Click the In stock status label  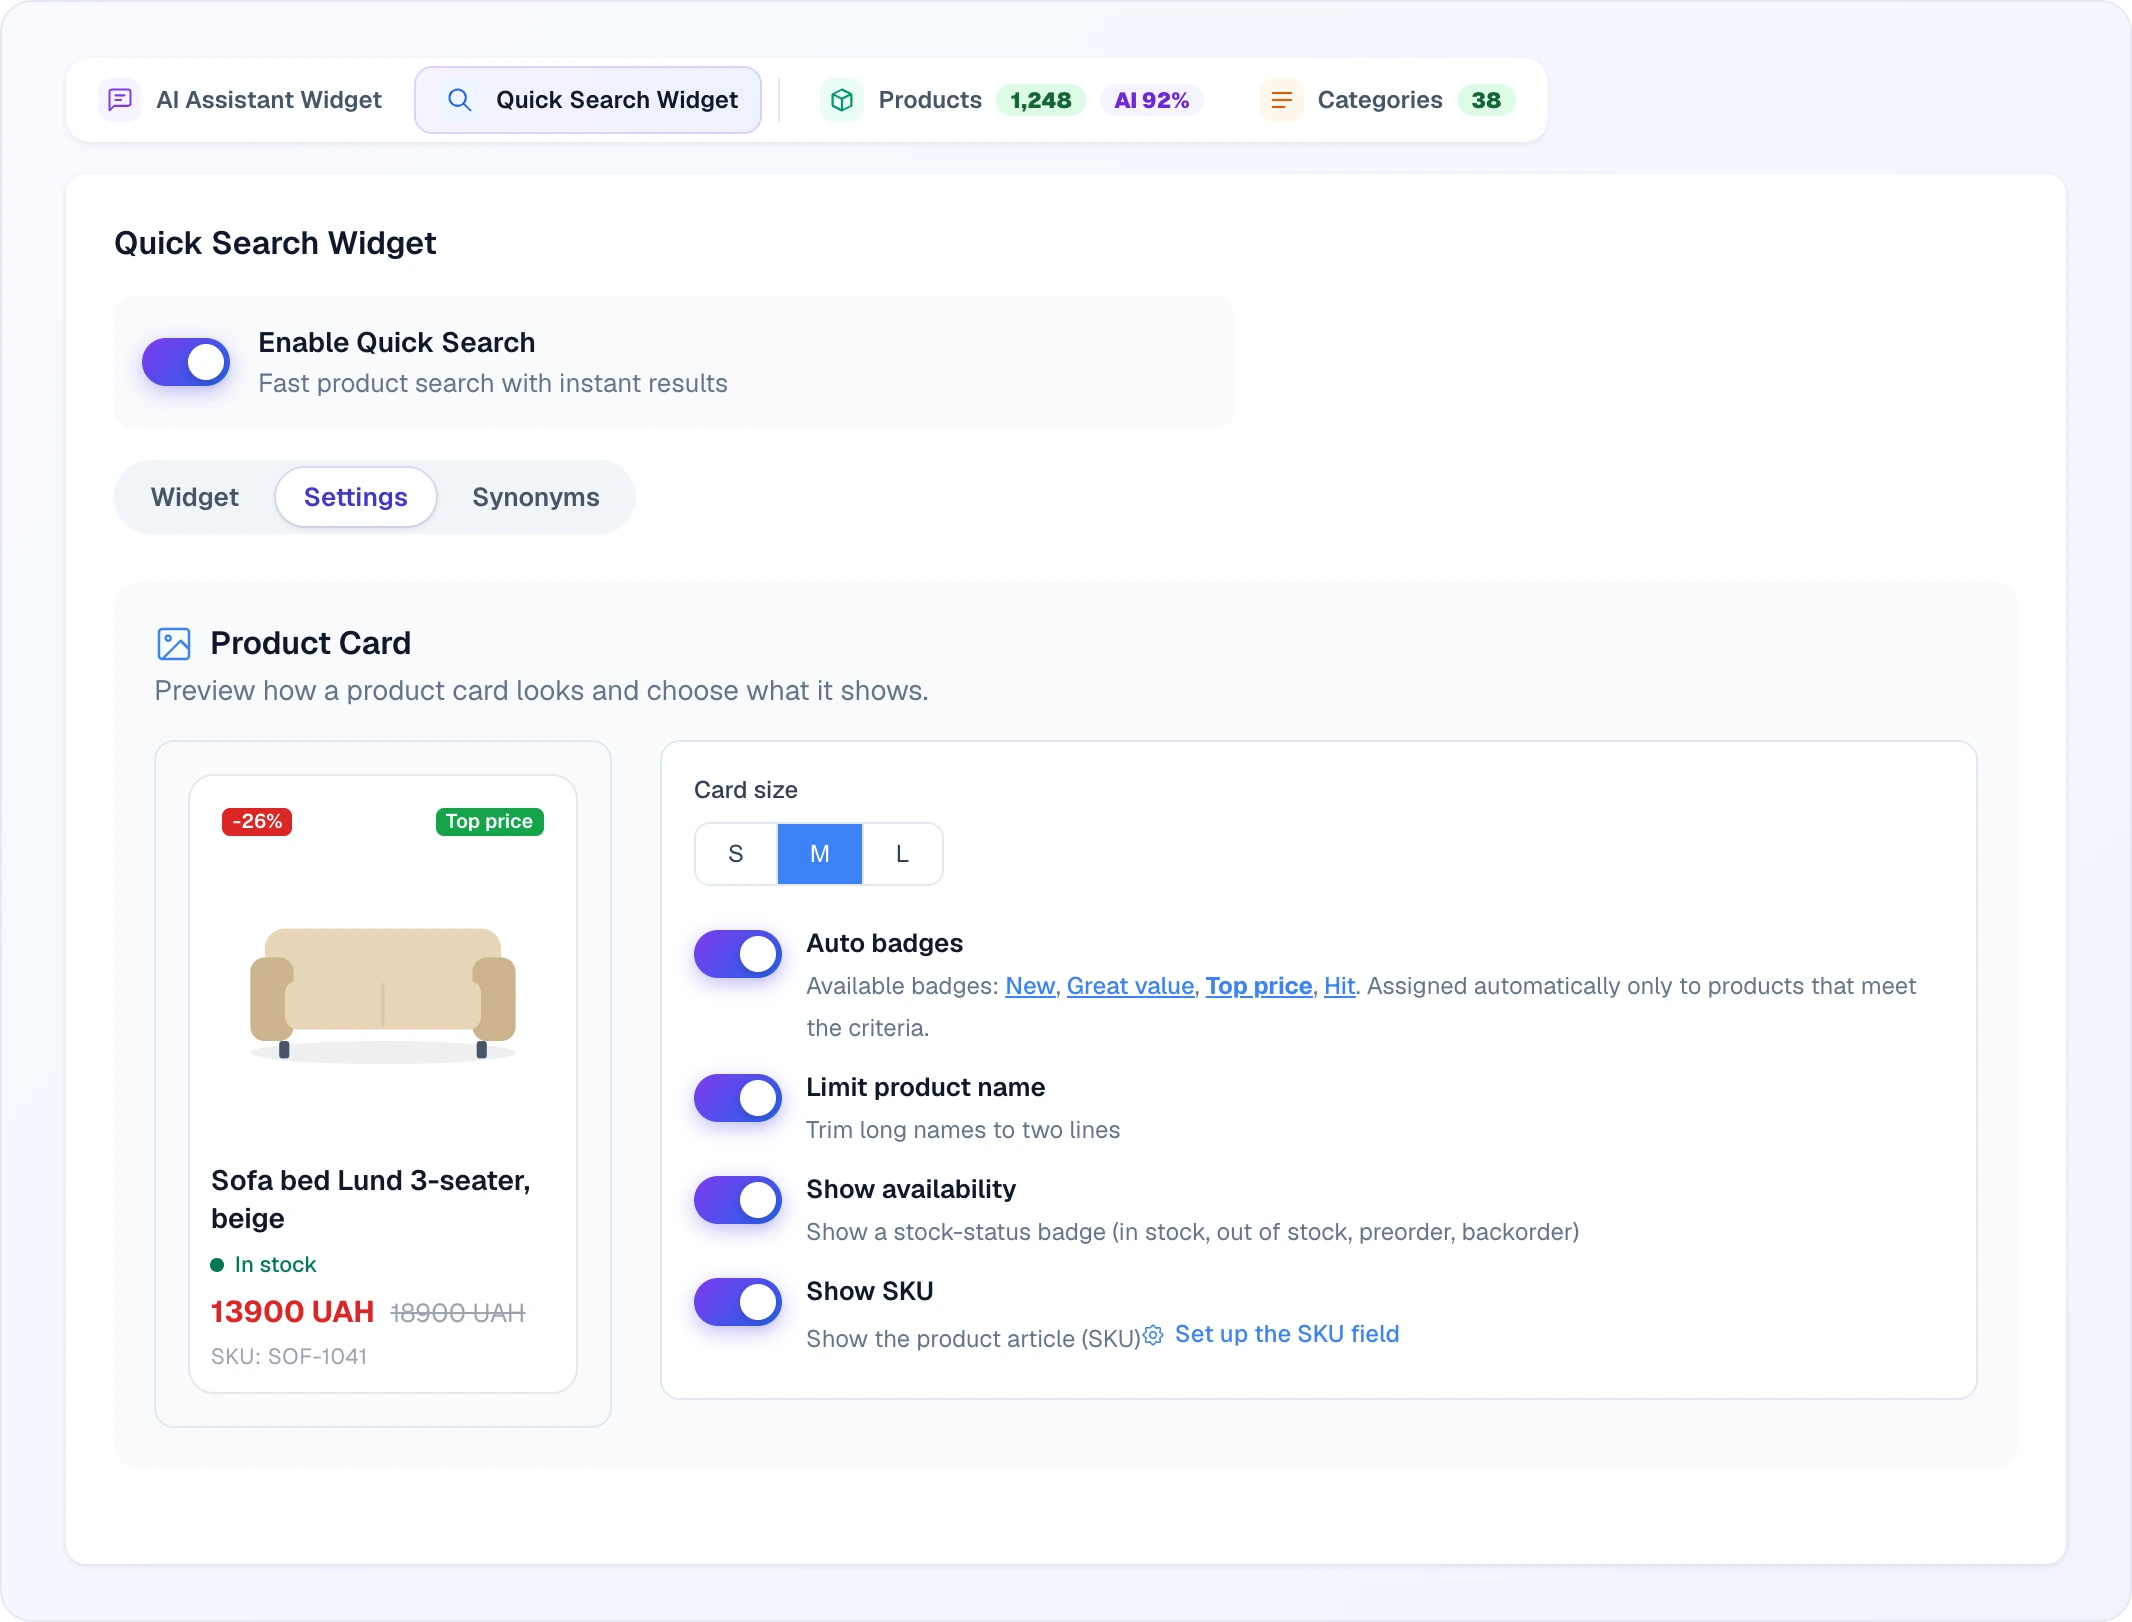click(263, 1265)
